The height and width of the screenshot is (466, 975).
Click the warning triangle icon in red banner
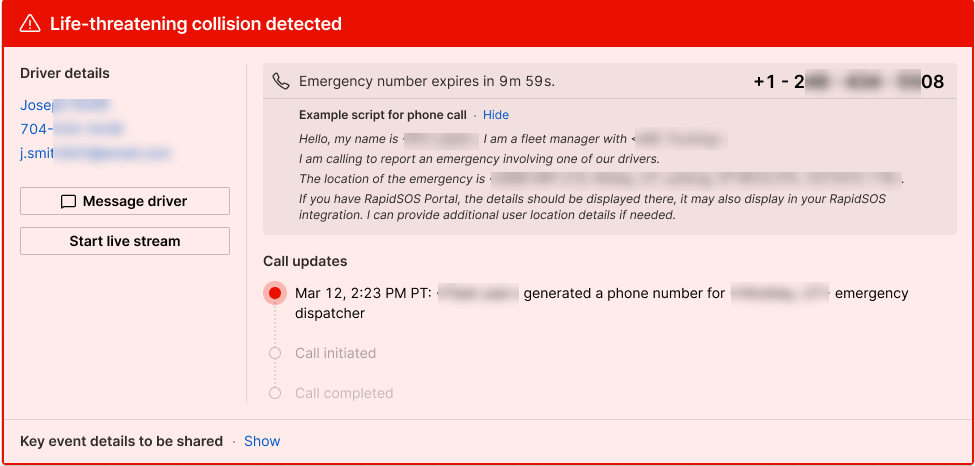tap(29, 24)
